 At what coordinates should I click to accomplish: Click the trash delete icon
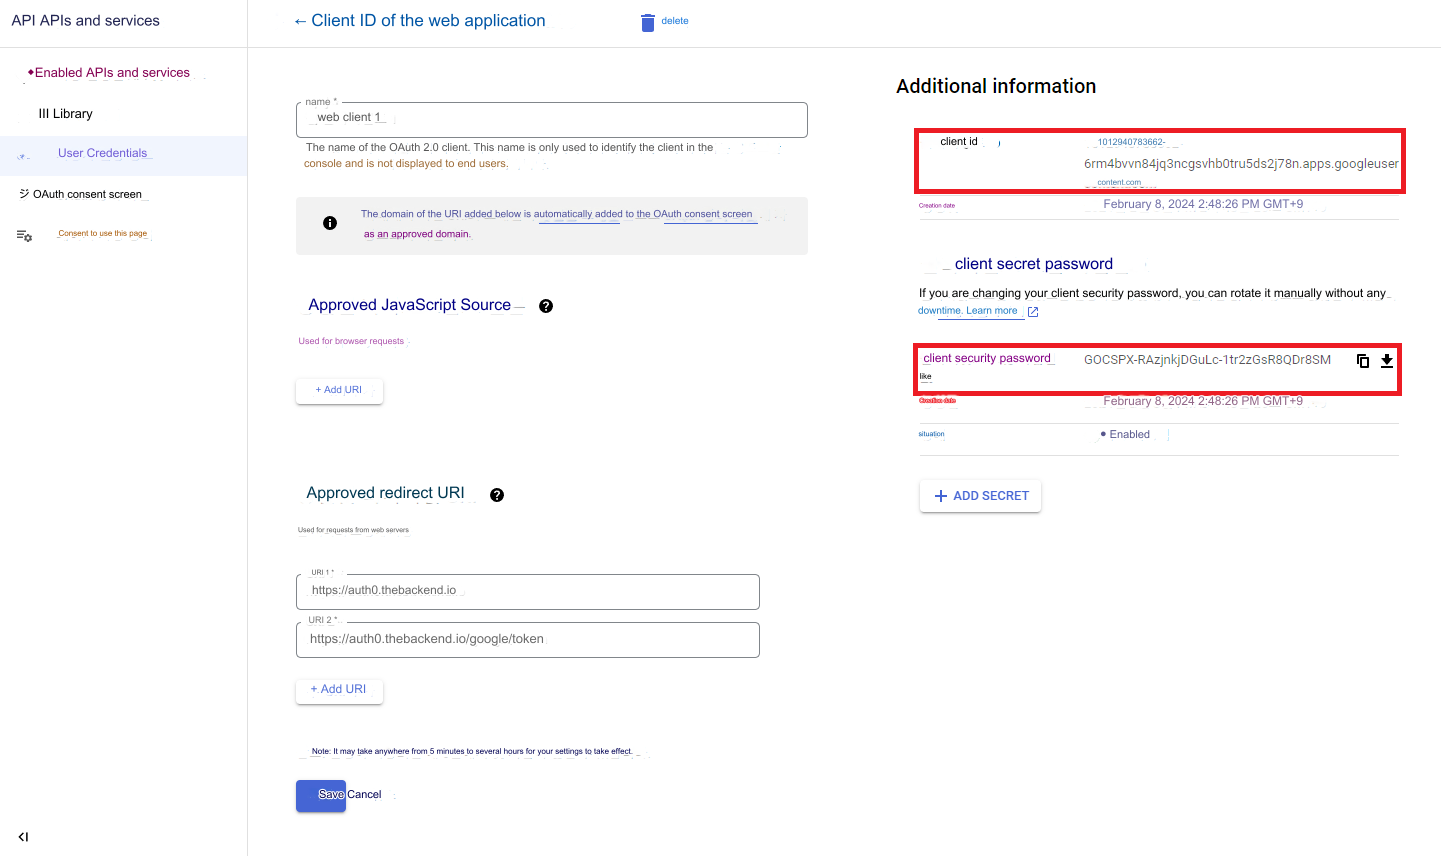pyautogui.click(x=648, y=22)
